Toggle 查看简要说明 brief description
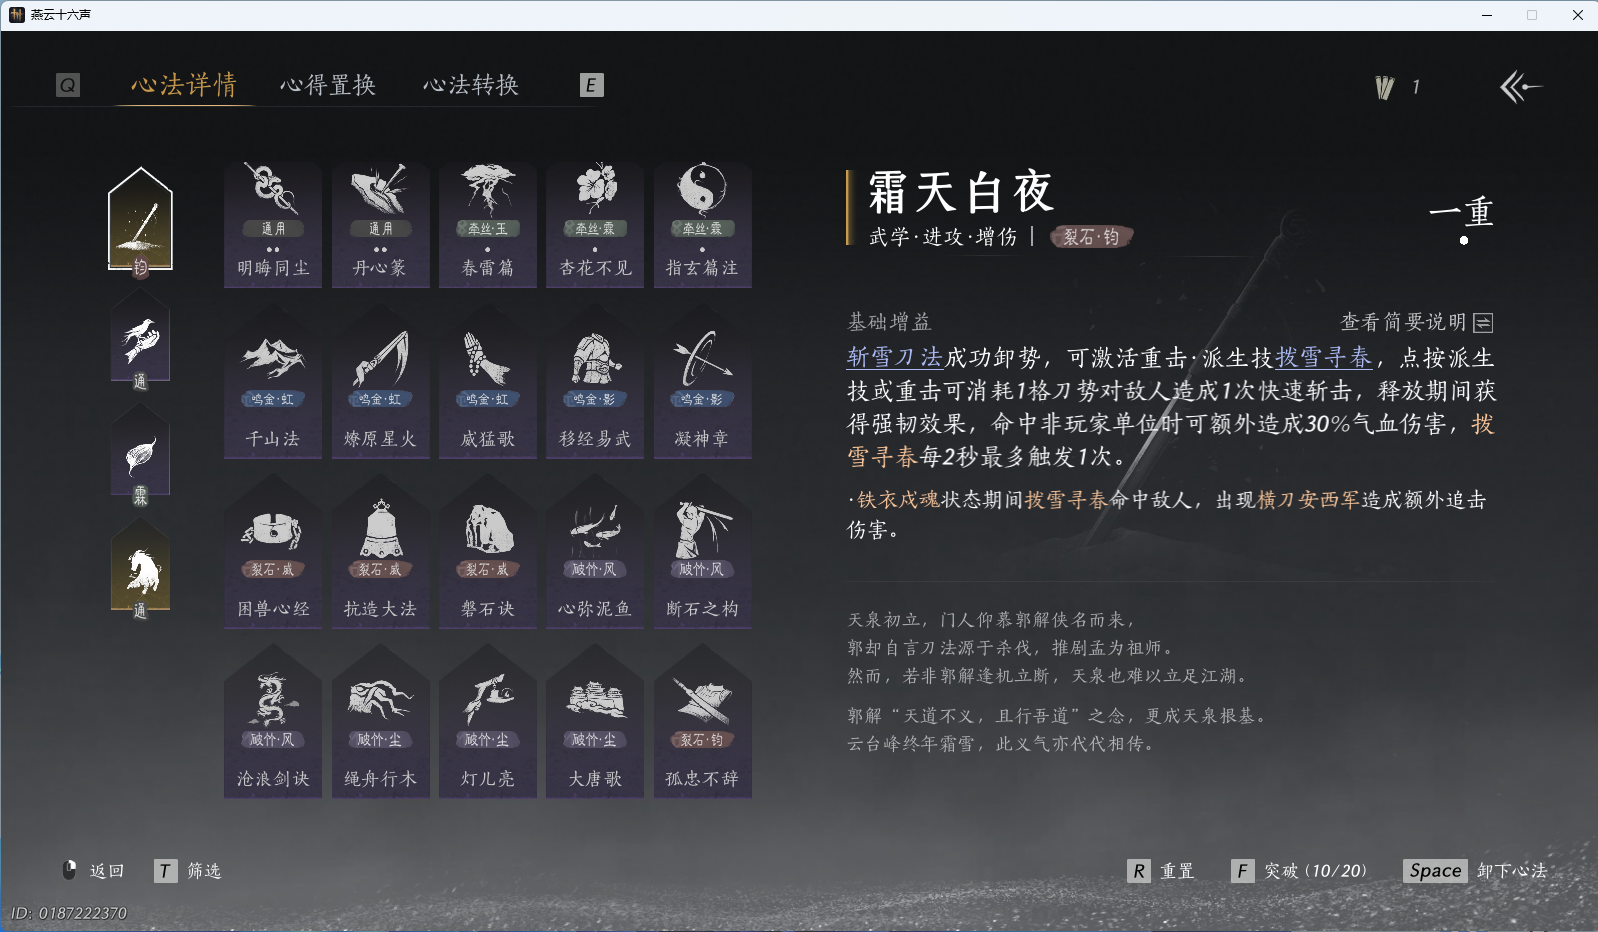The width and height of the screenshot is (1598, 932). (1417, 322)
